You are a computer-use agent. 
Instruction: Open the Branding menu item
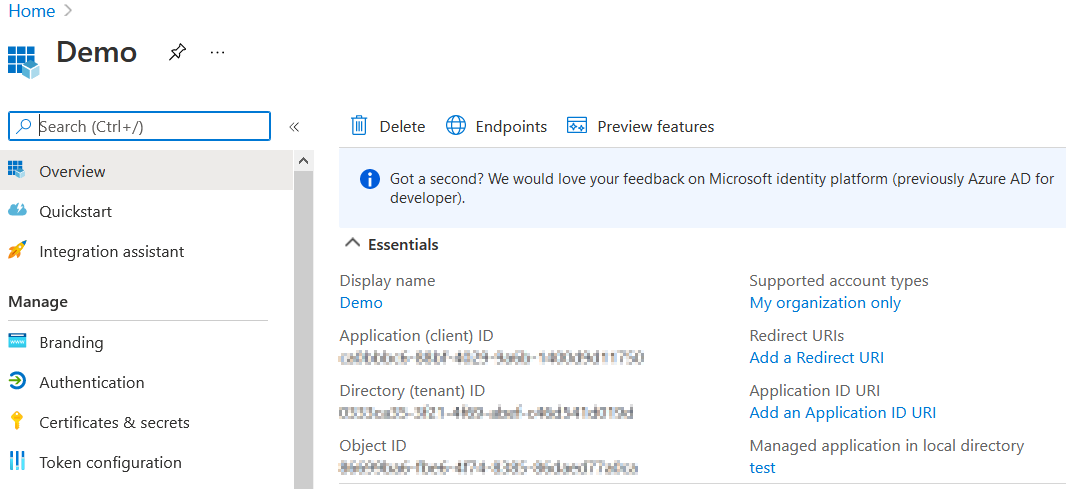point(71,342)
